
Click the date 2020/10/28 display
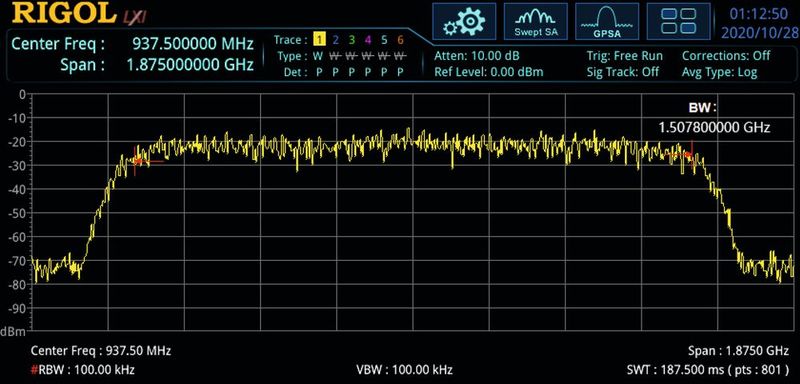760,32
